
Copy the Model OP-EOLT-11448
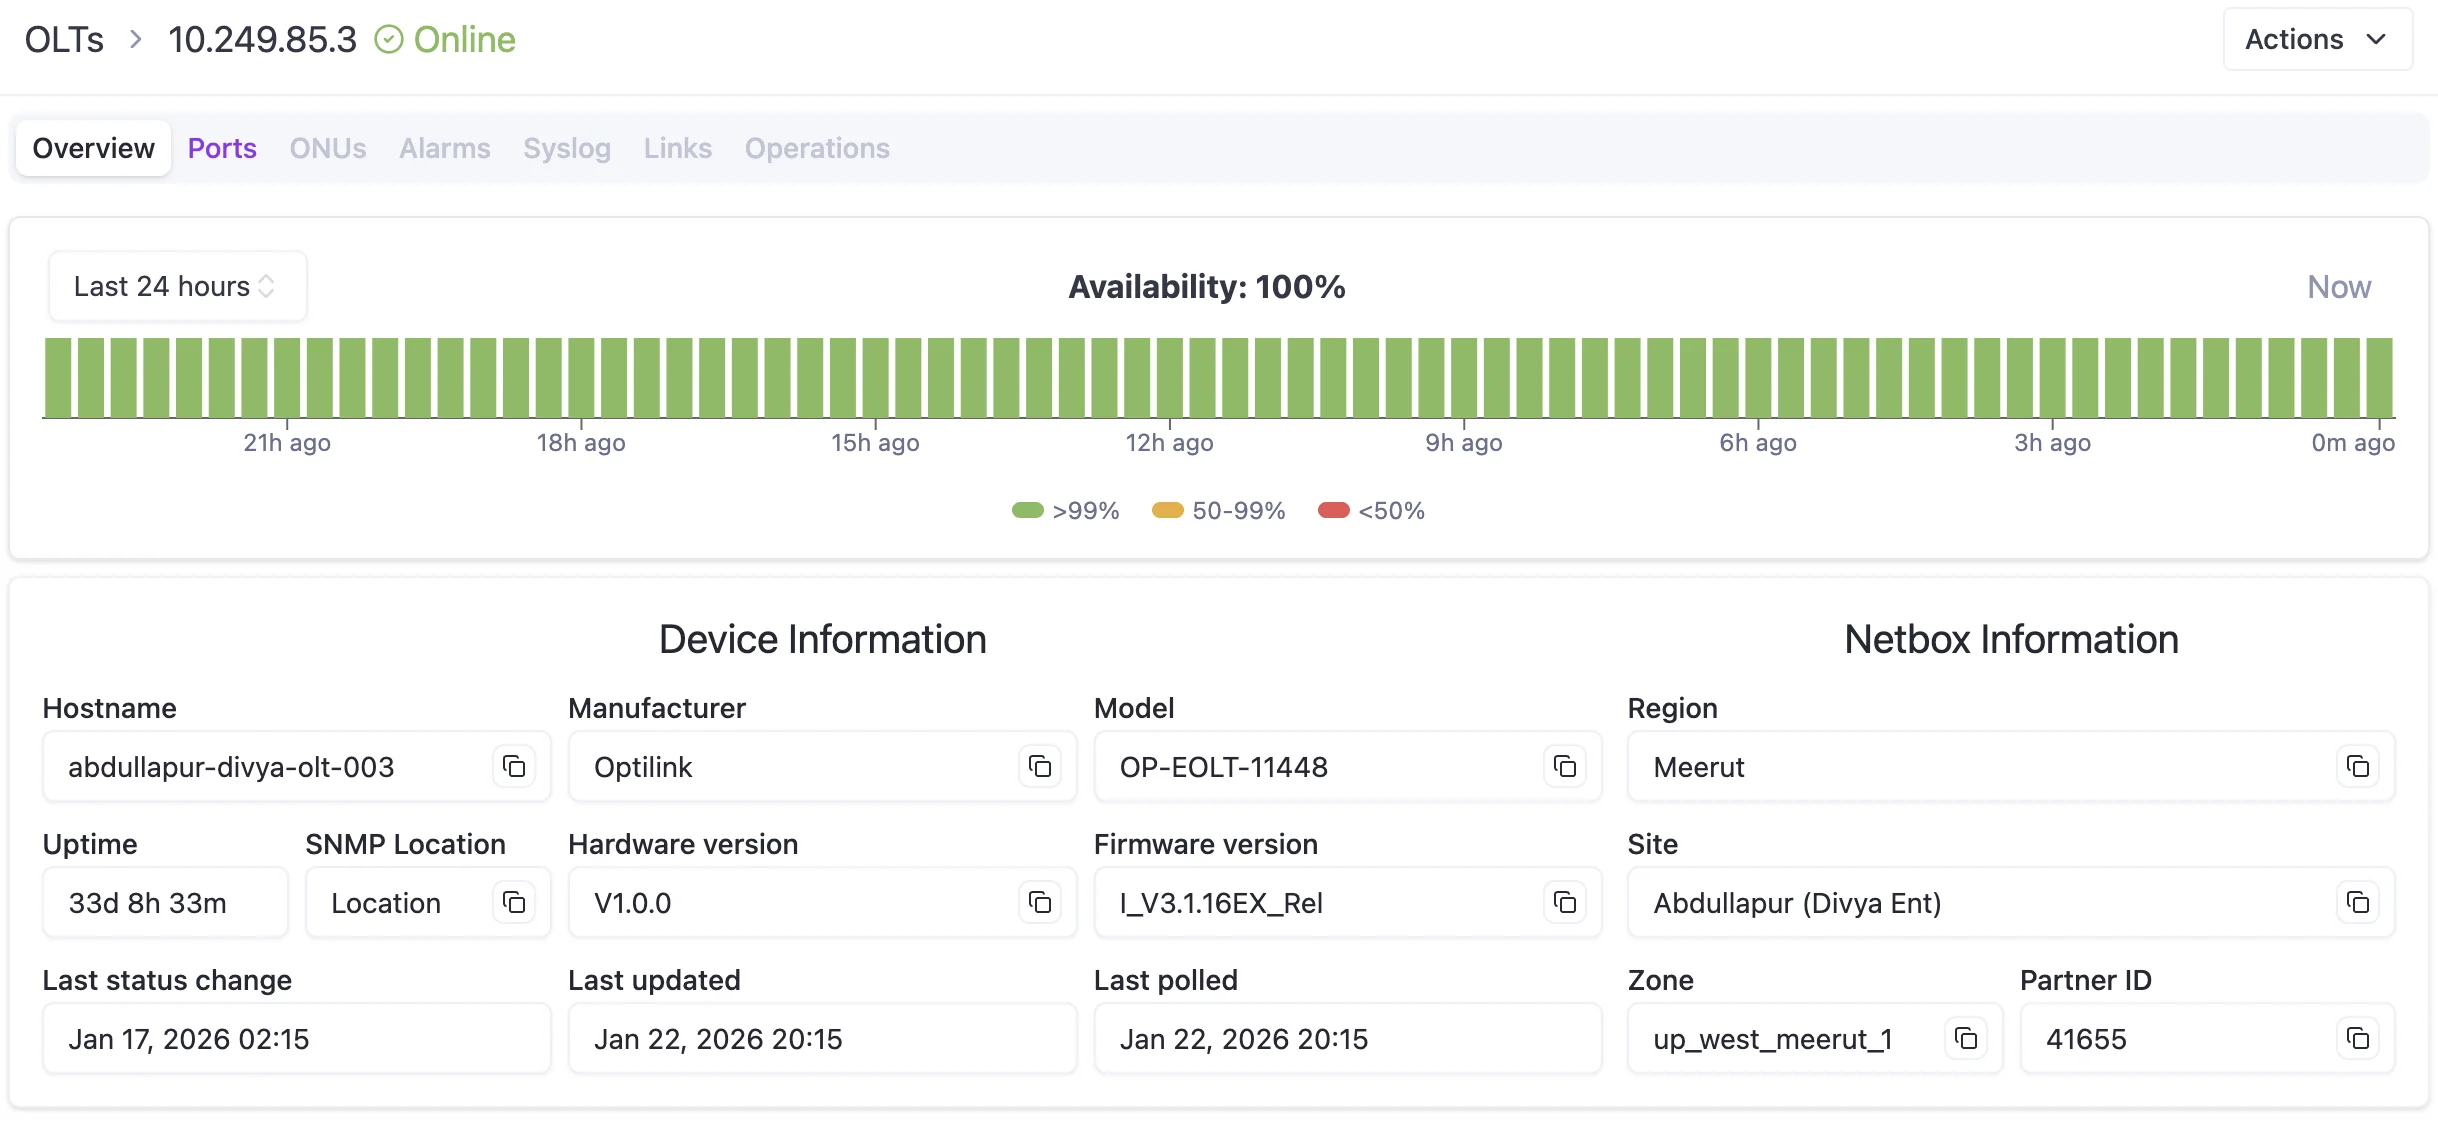point(1565,767)
